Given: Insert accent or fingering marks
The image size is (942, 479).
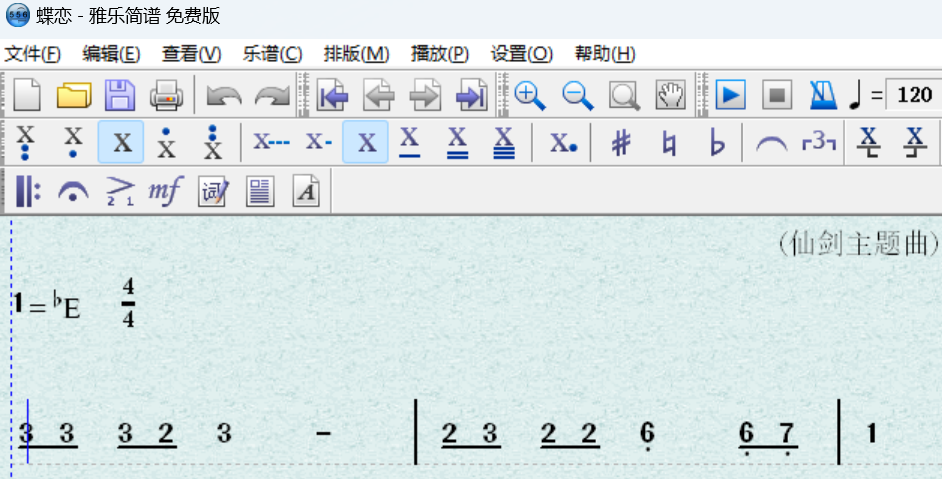Looking at the screenshot, I should (x=120, y=191).
